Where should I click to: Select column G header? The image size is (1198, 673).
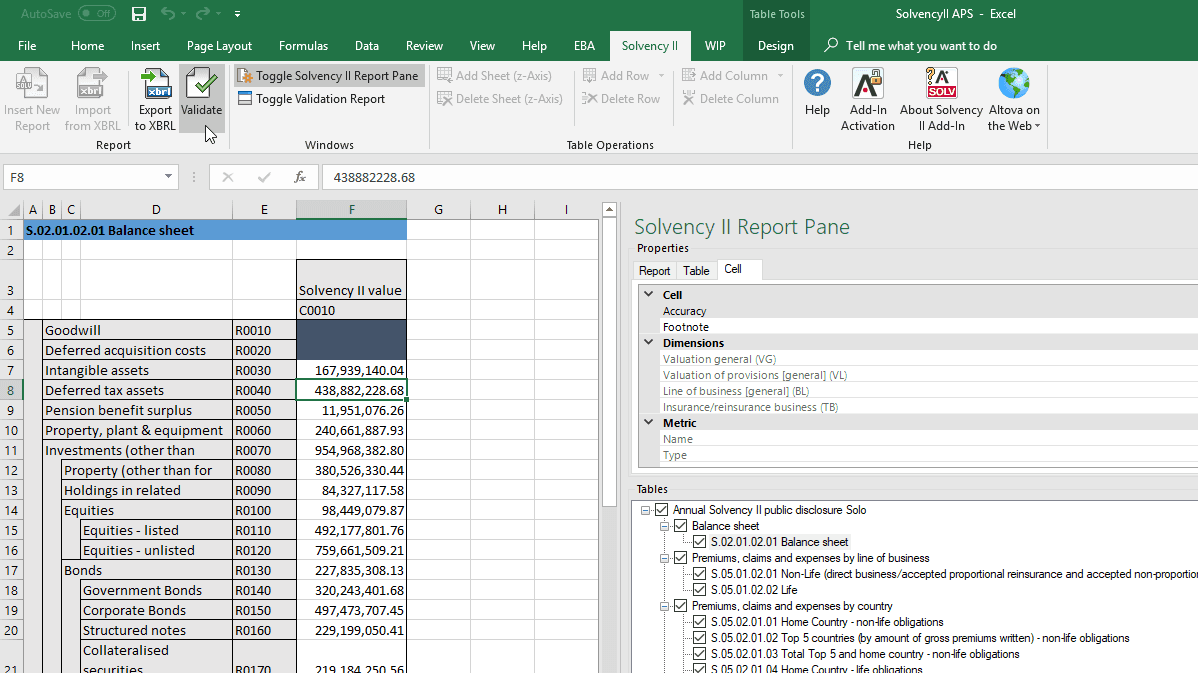point(439,209)
